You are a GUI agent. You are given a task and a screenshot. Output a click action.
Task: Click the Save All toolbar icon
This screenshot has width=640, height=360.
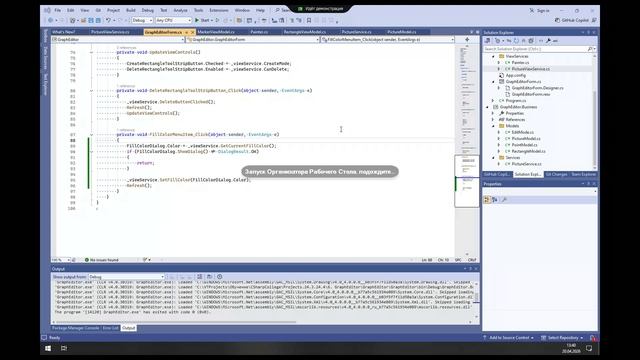click(x=98, y=20)
